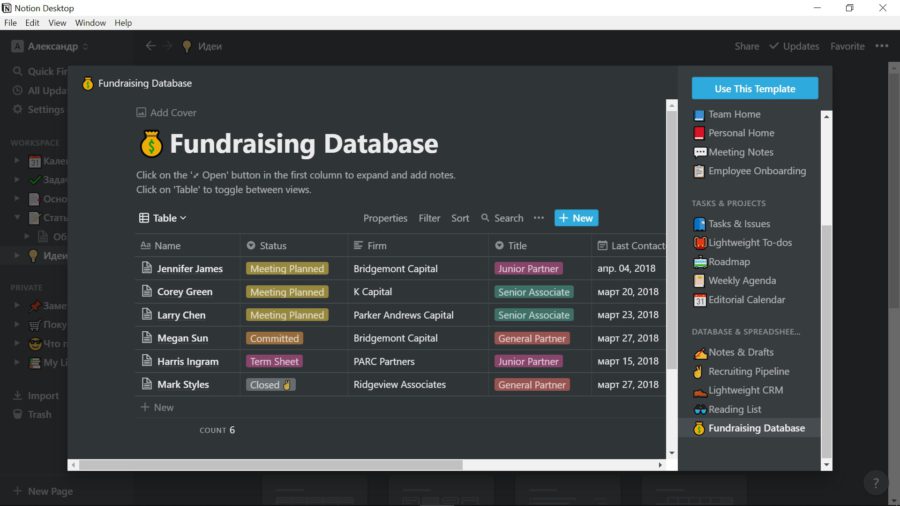This screenshot has width=900, height=506.
Task: Open the workspace switcher Александр
Action: click(51, 46)
